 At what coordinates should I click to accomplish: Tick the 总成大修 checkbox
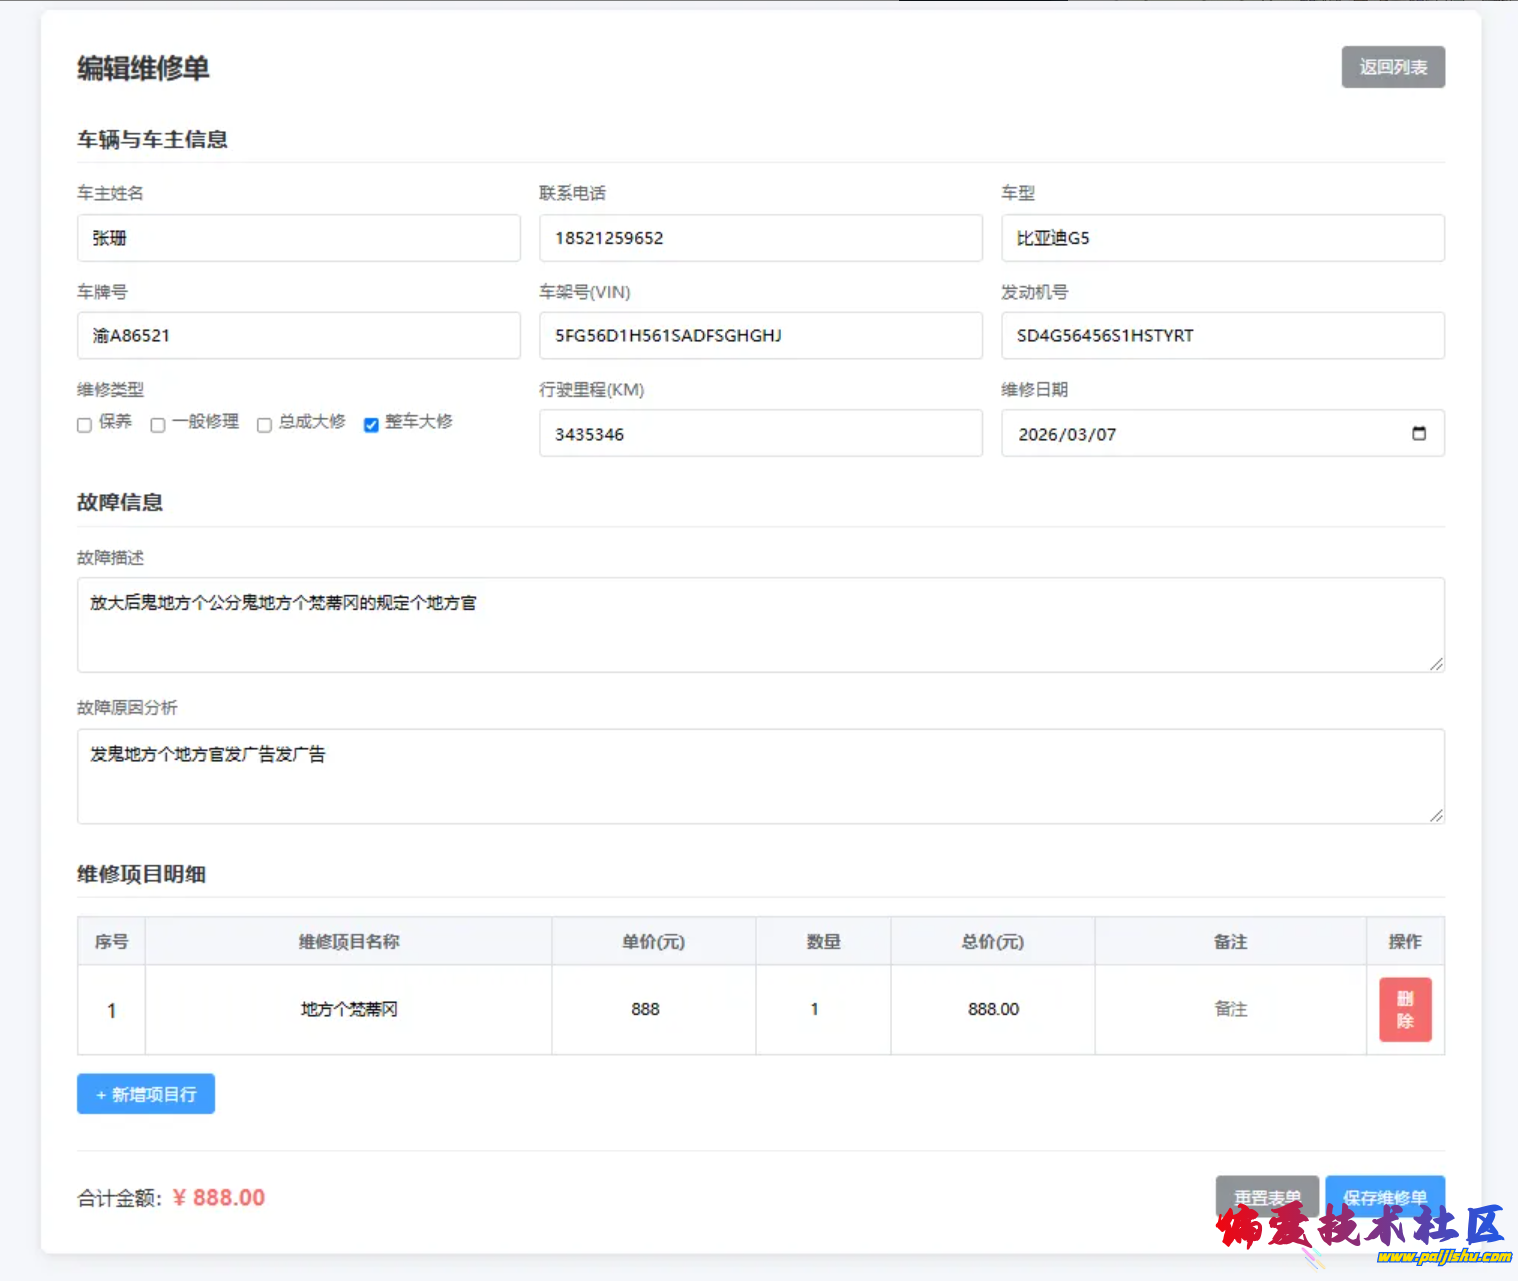pos(265,425)
